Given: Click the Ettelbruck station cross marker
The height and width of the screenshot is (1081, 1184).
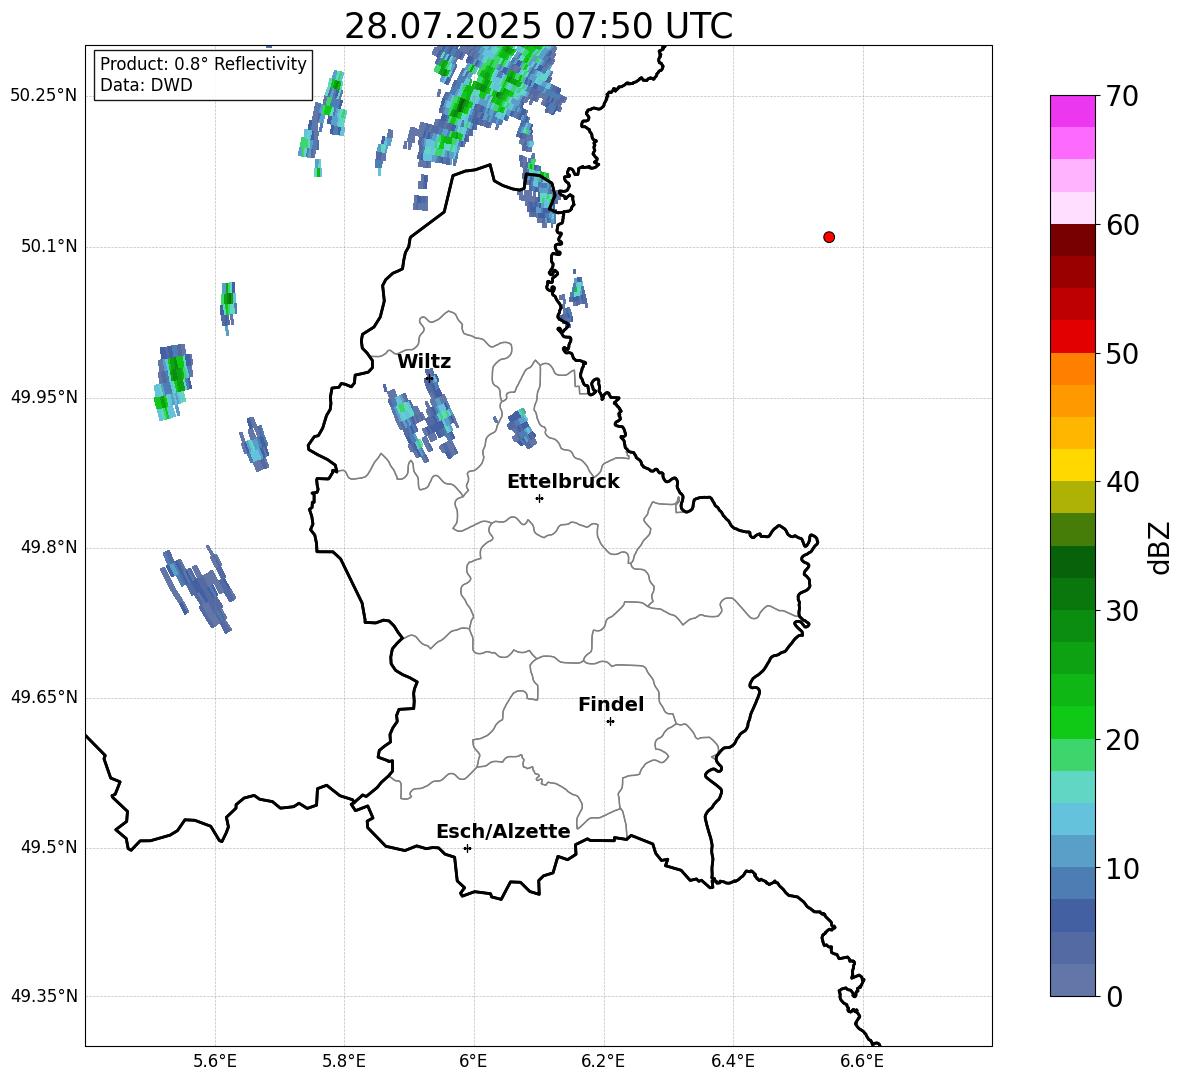Looking at the screenshot, I should click(x=539, y=498).
